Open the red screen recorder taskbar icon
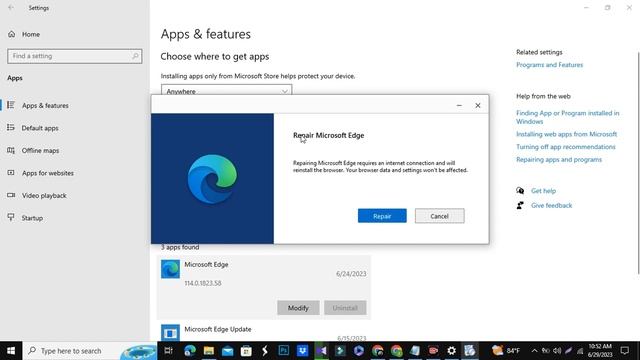This screenshot has width=640, height=360. coord(433,351)
